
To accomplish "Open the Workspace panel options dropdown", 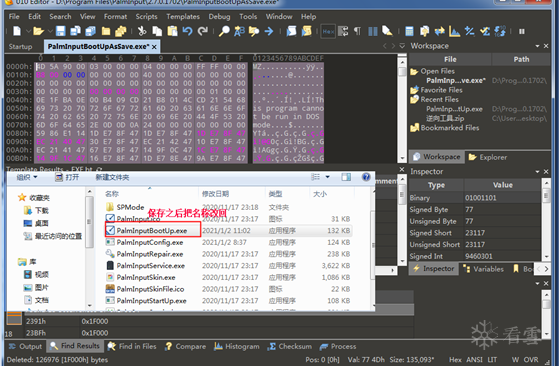I will click(x=538, y=46).
